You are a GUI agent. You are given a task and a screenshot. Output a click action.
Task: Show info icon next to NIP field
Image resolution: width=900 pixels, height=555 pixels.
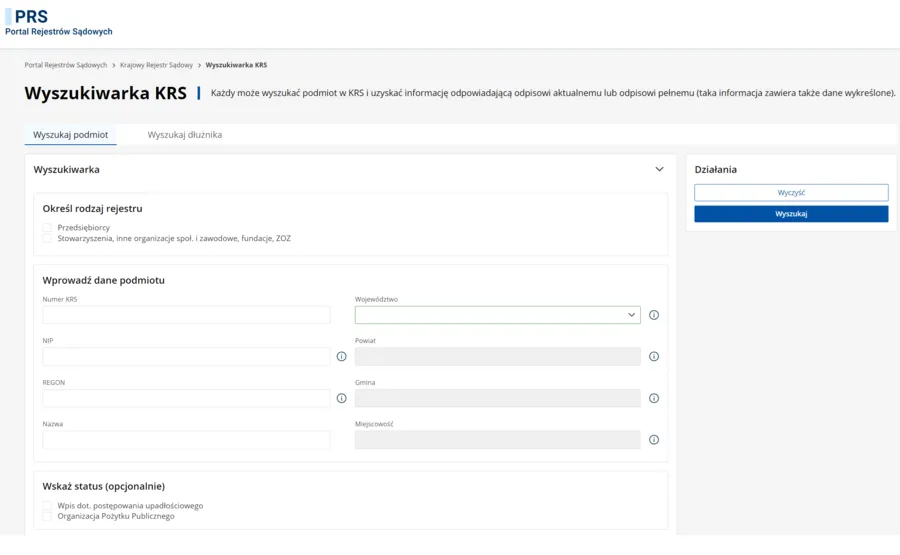(x=342, y=356)
